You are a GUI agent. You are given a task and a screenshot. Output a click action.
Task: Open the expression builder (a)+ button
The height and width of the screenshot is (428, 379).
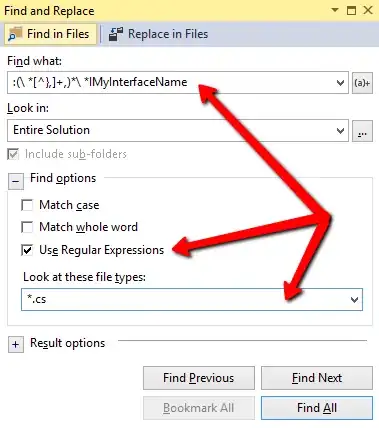click(362, 83)
